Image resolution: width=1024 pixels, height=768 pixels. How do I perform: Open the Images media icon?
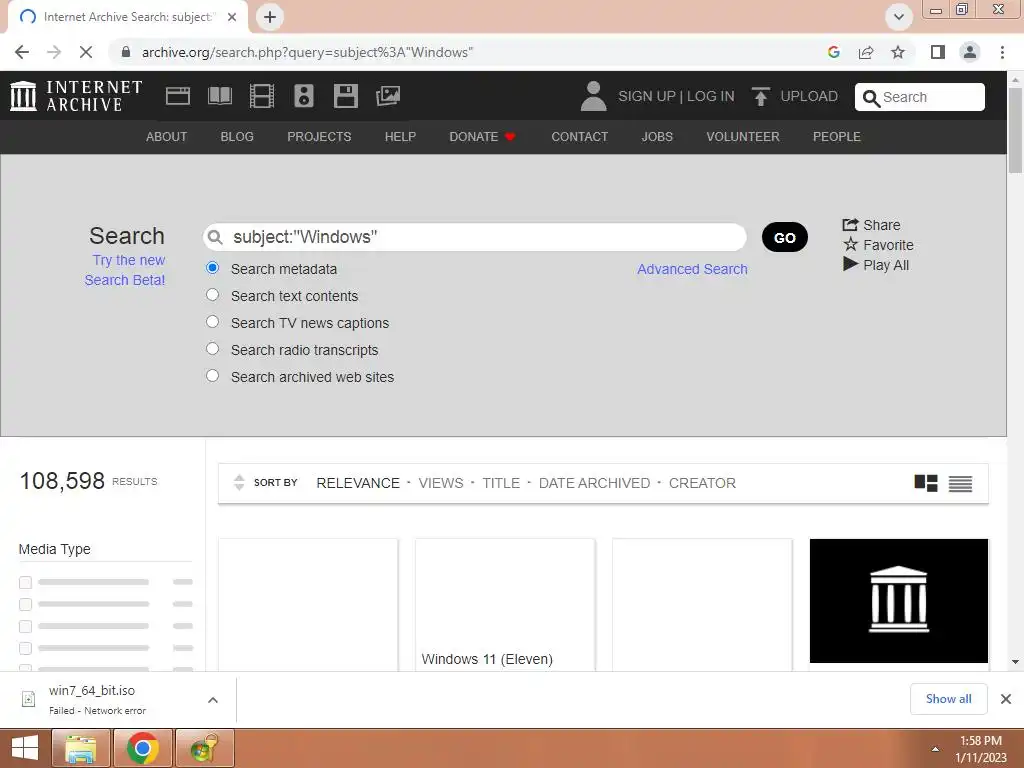(388, 96)
